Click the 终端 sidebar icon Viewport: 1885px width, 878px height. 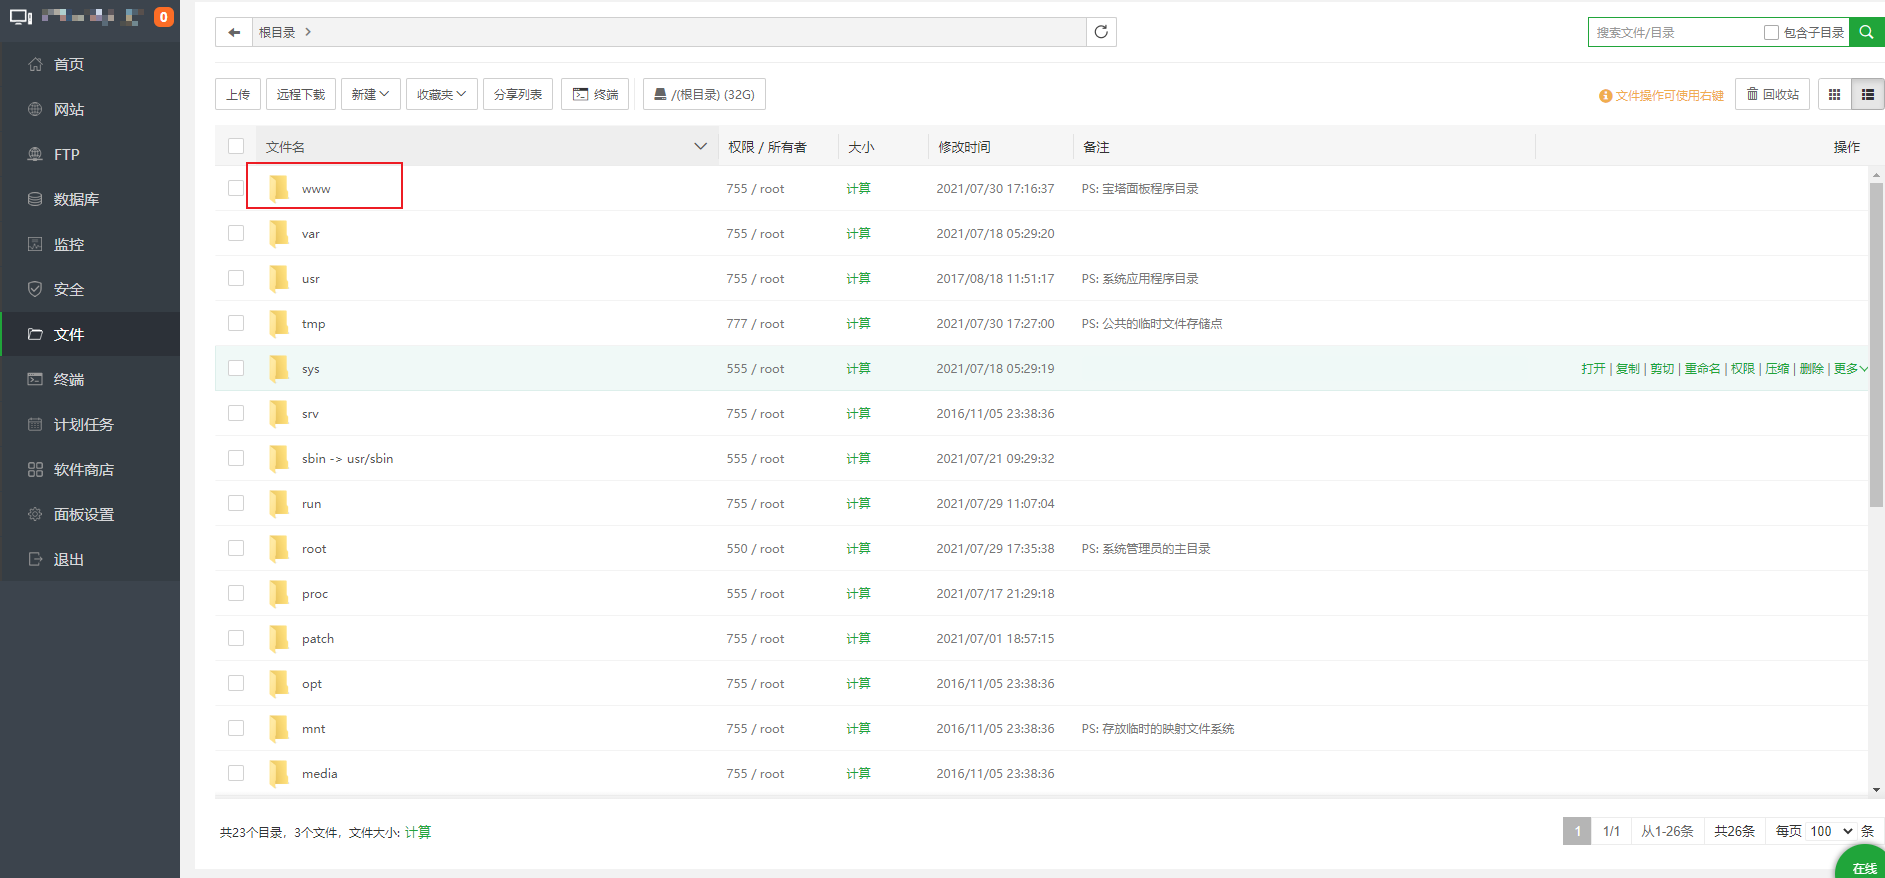pyautogui.click(x=35, y=379)
